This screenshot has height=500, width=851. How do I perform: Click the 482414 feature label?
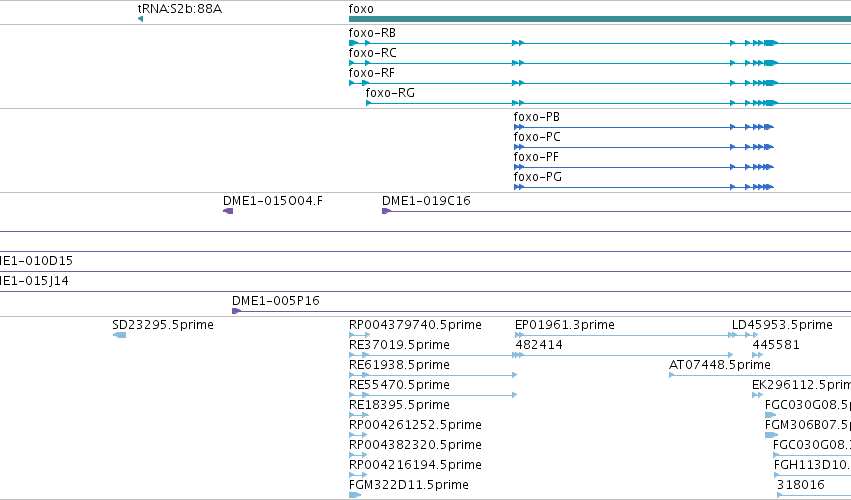[x=539, y=345]
